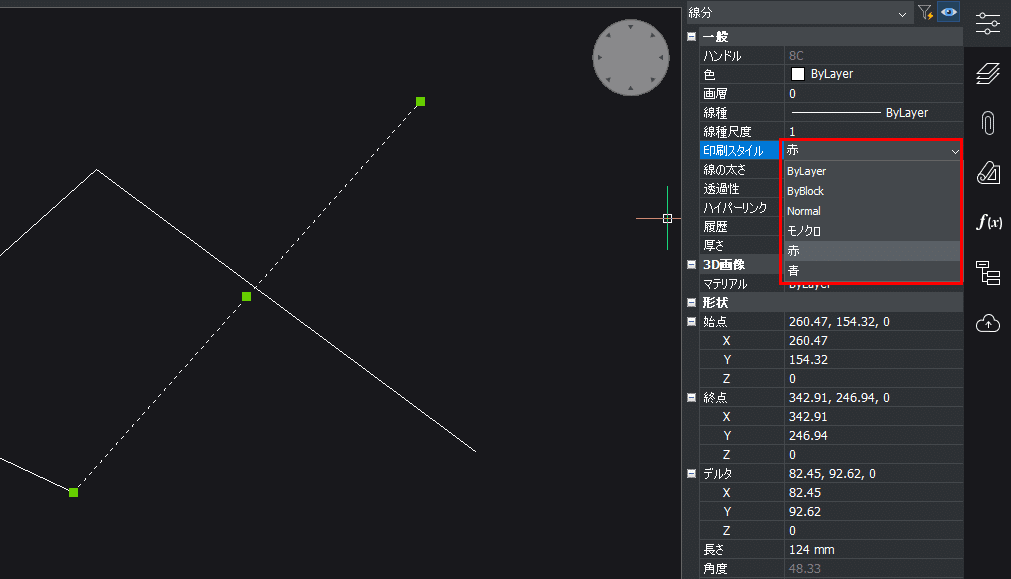Choose ByLayer in print style list
Image resolution: width=1011 pixels, height=579 pixels.
tap(871, 171)
